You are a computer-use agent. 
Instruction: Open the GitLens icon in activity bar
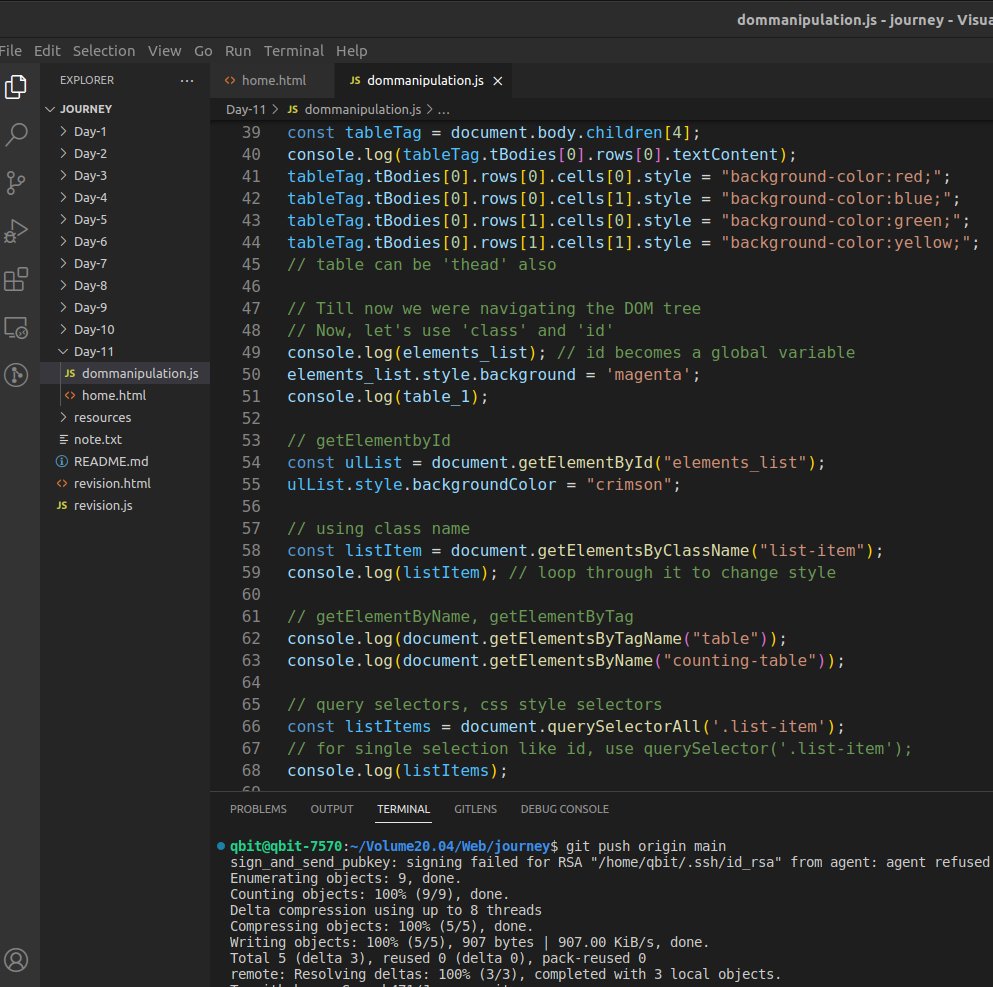pos(16,375)
